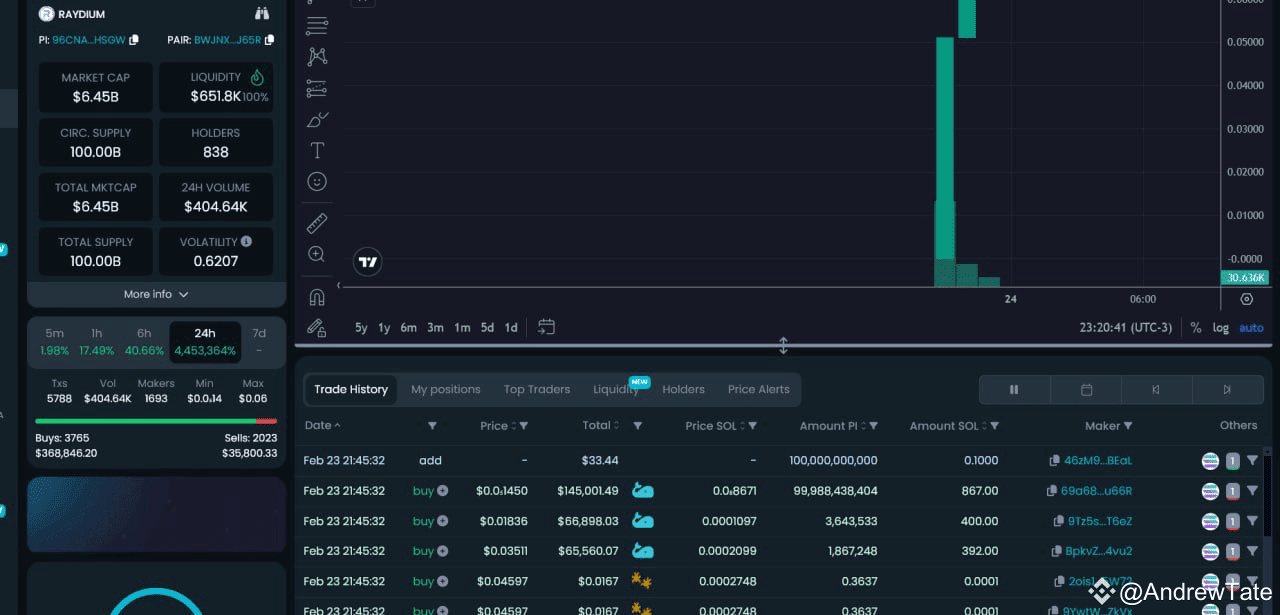Viewport: 1280px width, 615px height.
Task: Select the Fibonacci retracement drawing tool
Action: pos(317,26)
